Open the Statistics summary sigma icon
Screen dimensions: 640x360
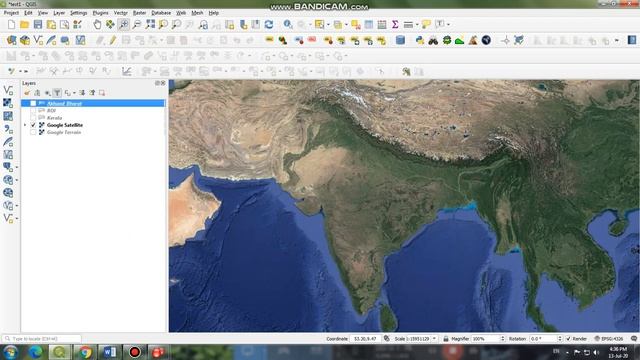tap(395, 24)
